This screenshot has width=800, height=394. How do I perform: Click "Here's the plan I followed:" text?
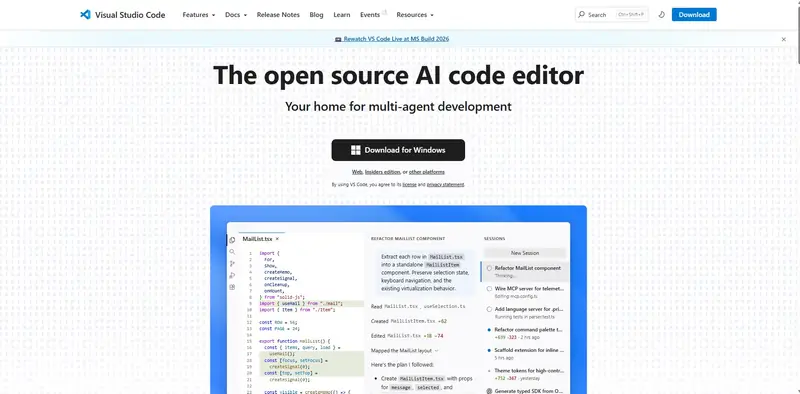point(403,365)
